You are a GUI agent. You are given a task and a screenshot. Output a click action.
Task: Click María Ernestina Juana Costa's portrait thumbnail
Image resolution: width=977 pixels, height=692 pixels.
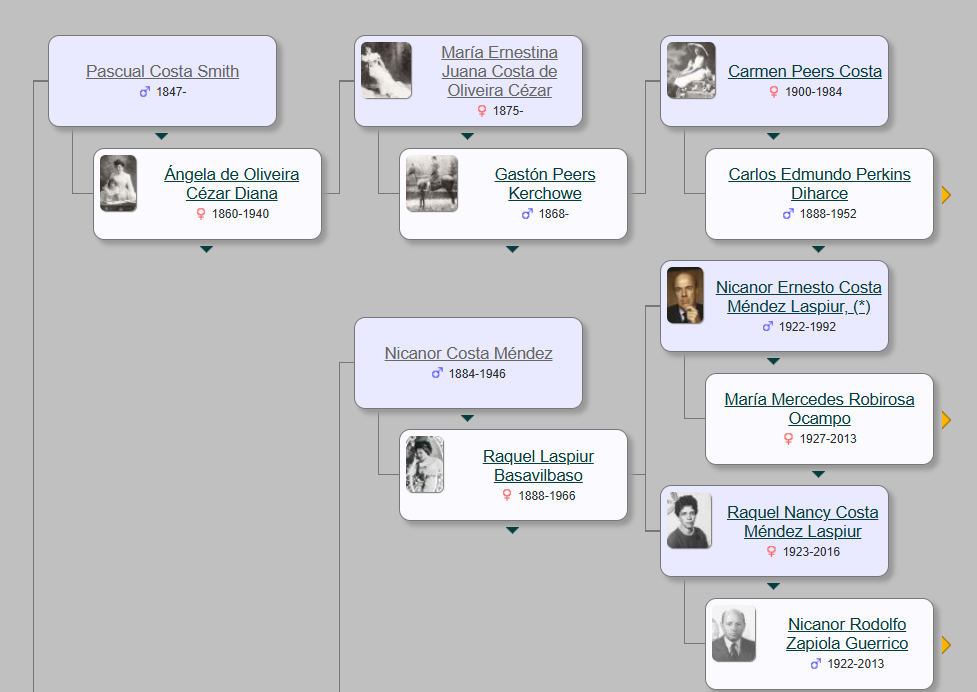tap(386, 71)
